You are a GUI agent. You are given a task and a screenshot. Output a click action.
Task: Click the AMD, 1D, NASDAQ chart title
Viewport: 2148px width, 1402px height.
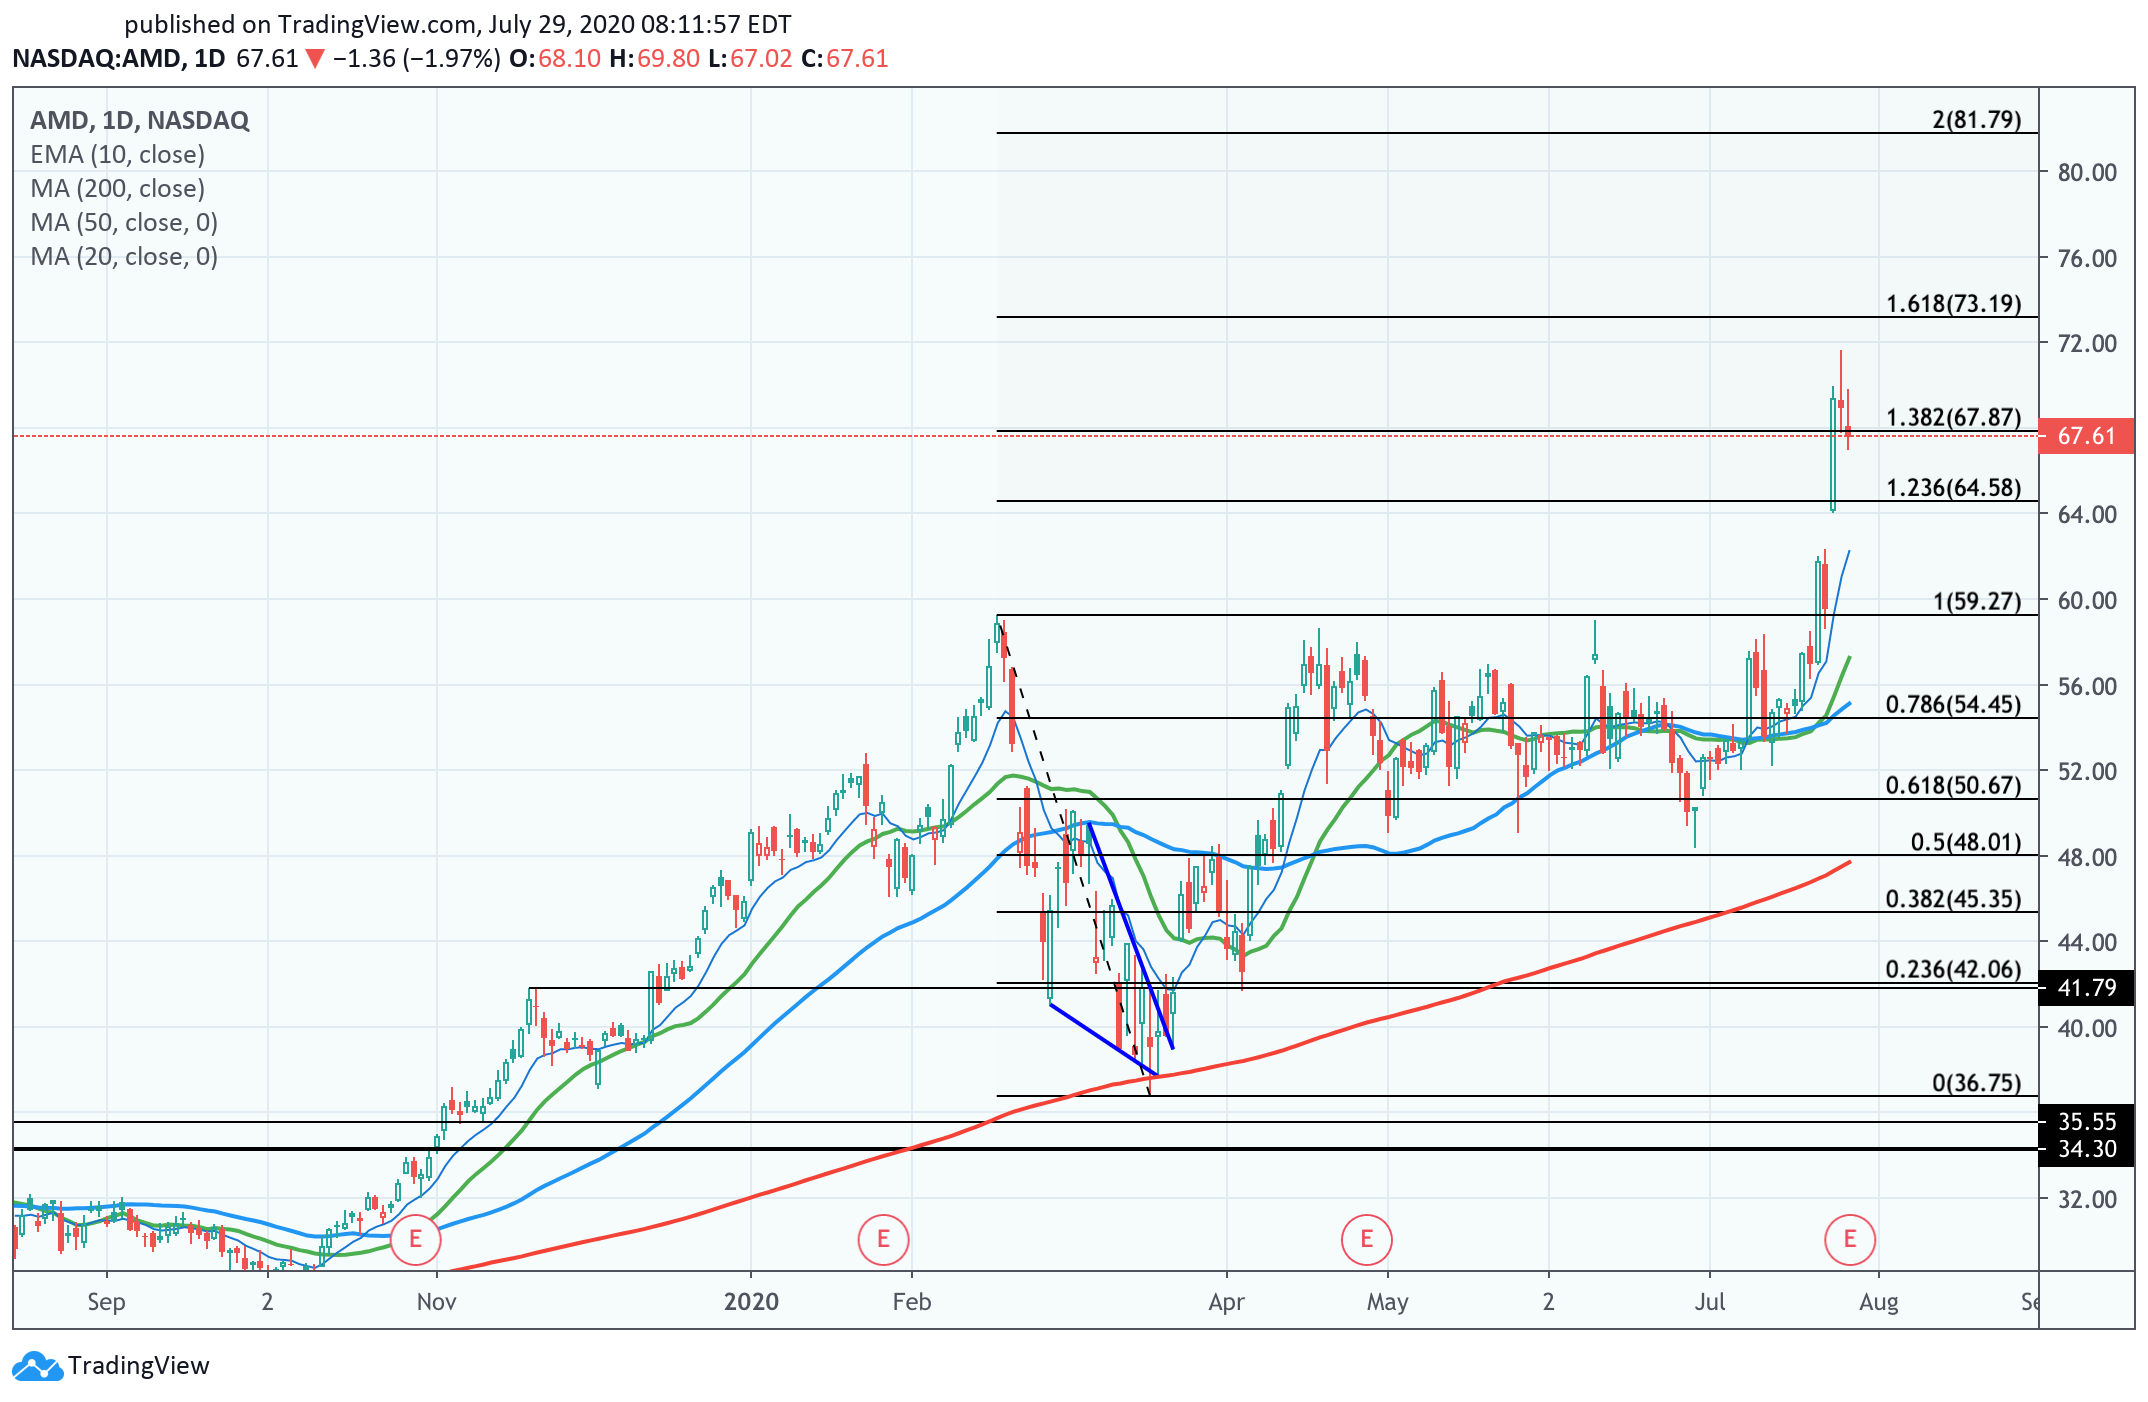139,120
